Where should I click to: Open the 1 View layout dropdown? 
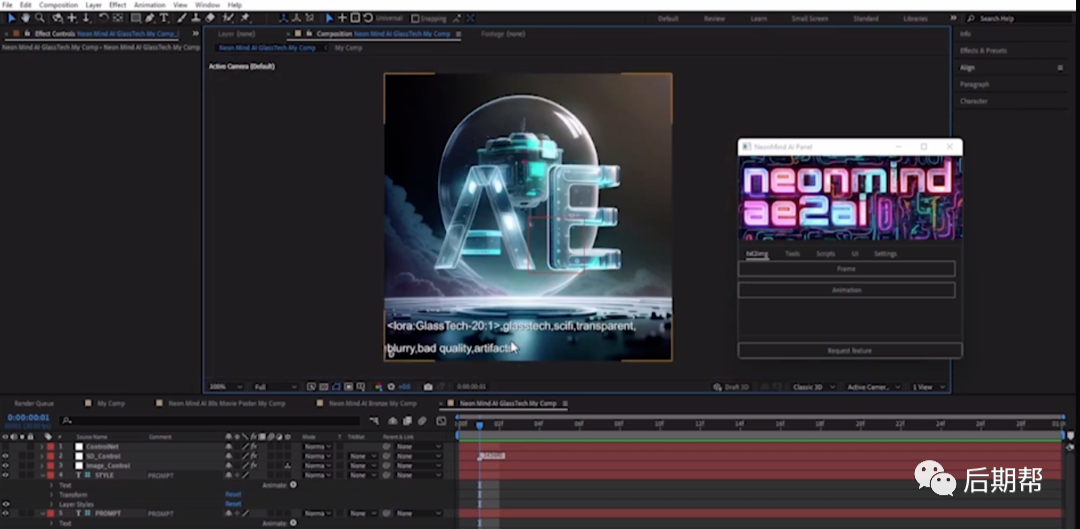point(928,387)
